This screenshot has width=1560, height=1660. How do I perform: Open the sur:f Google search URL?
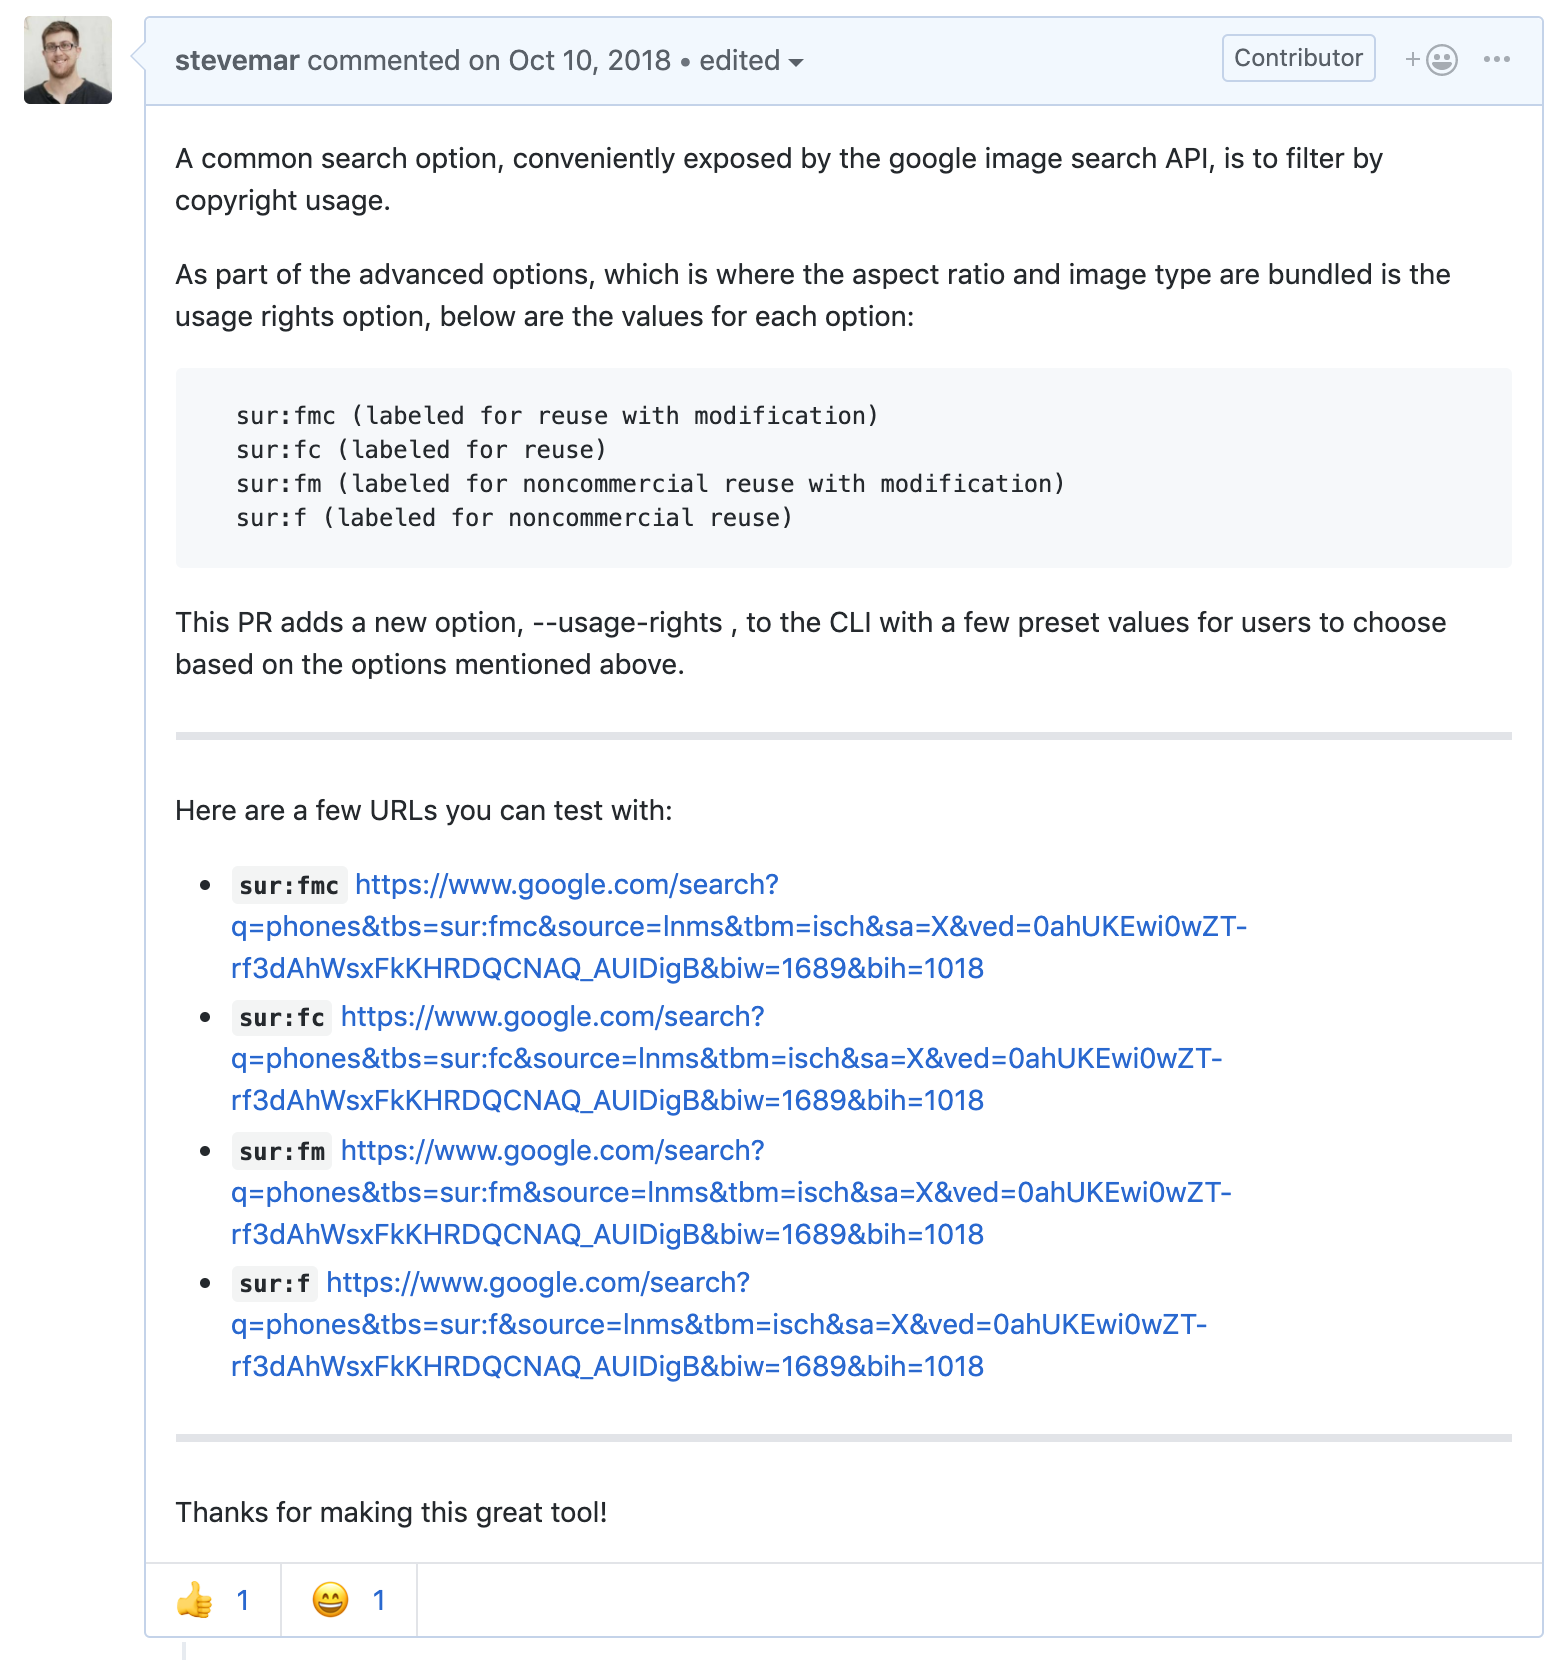[x=719, y=1324]
